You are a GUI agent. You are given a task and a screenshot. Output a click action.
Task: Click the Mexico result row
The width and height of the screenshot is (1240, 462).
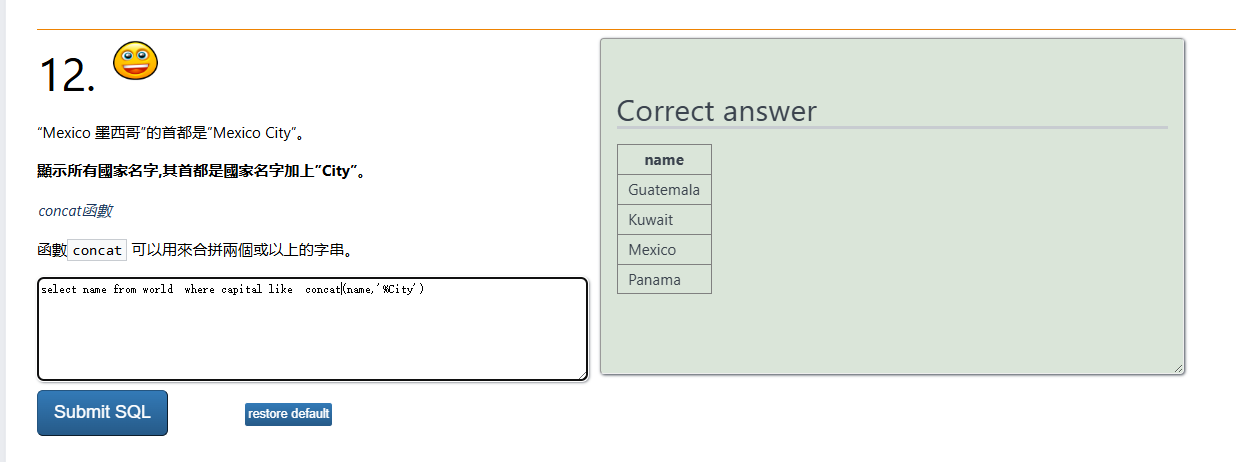tap(652, 250)
